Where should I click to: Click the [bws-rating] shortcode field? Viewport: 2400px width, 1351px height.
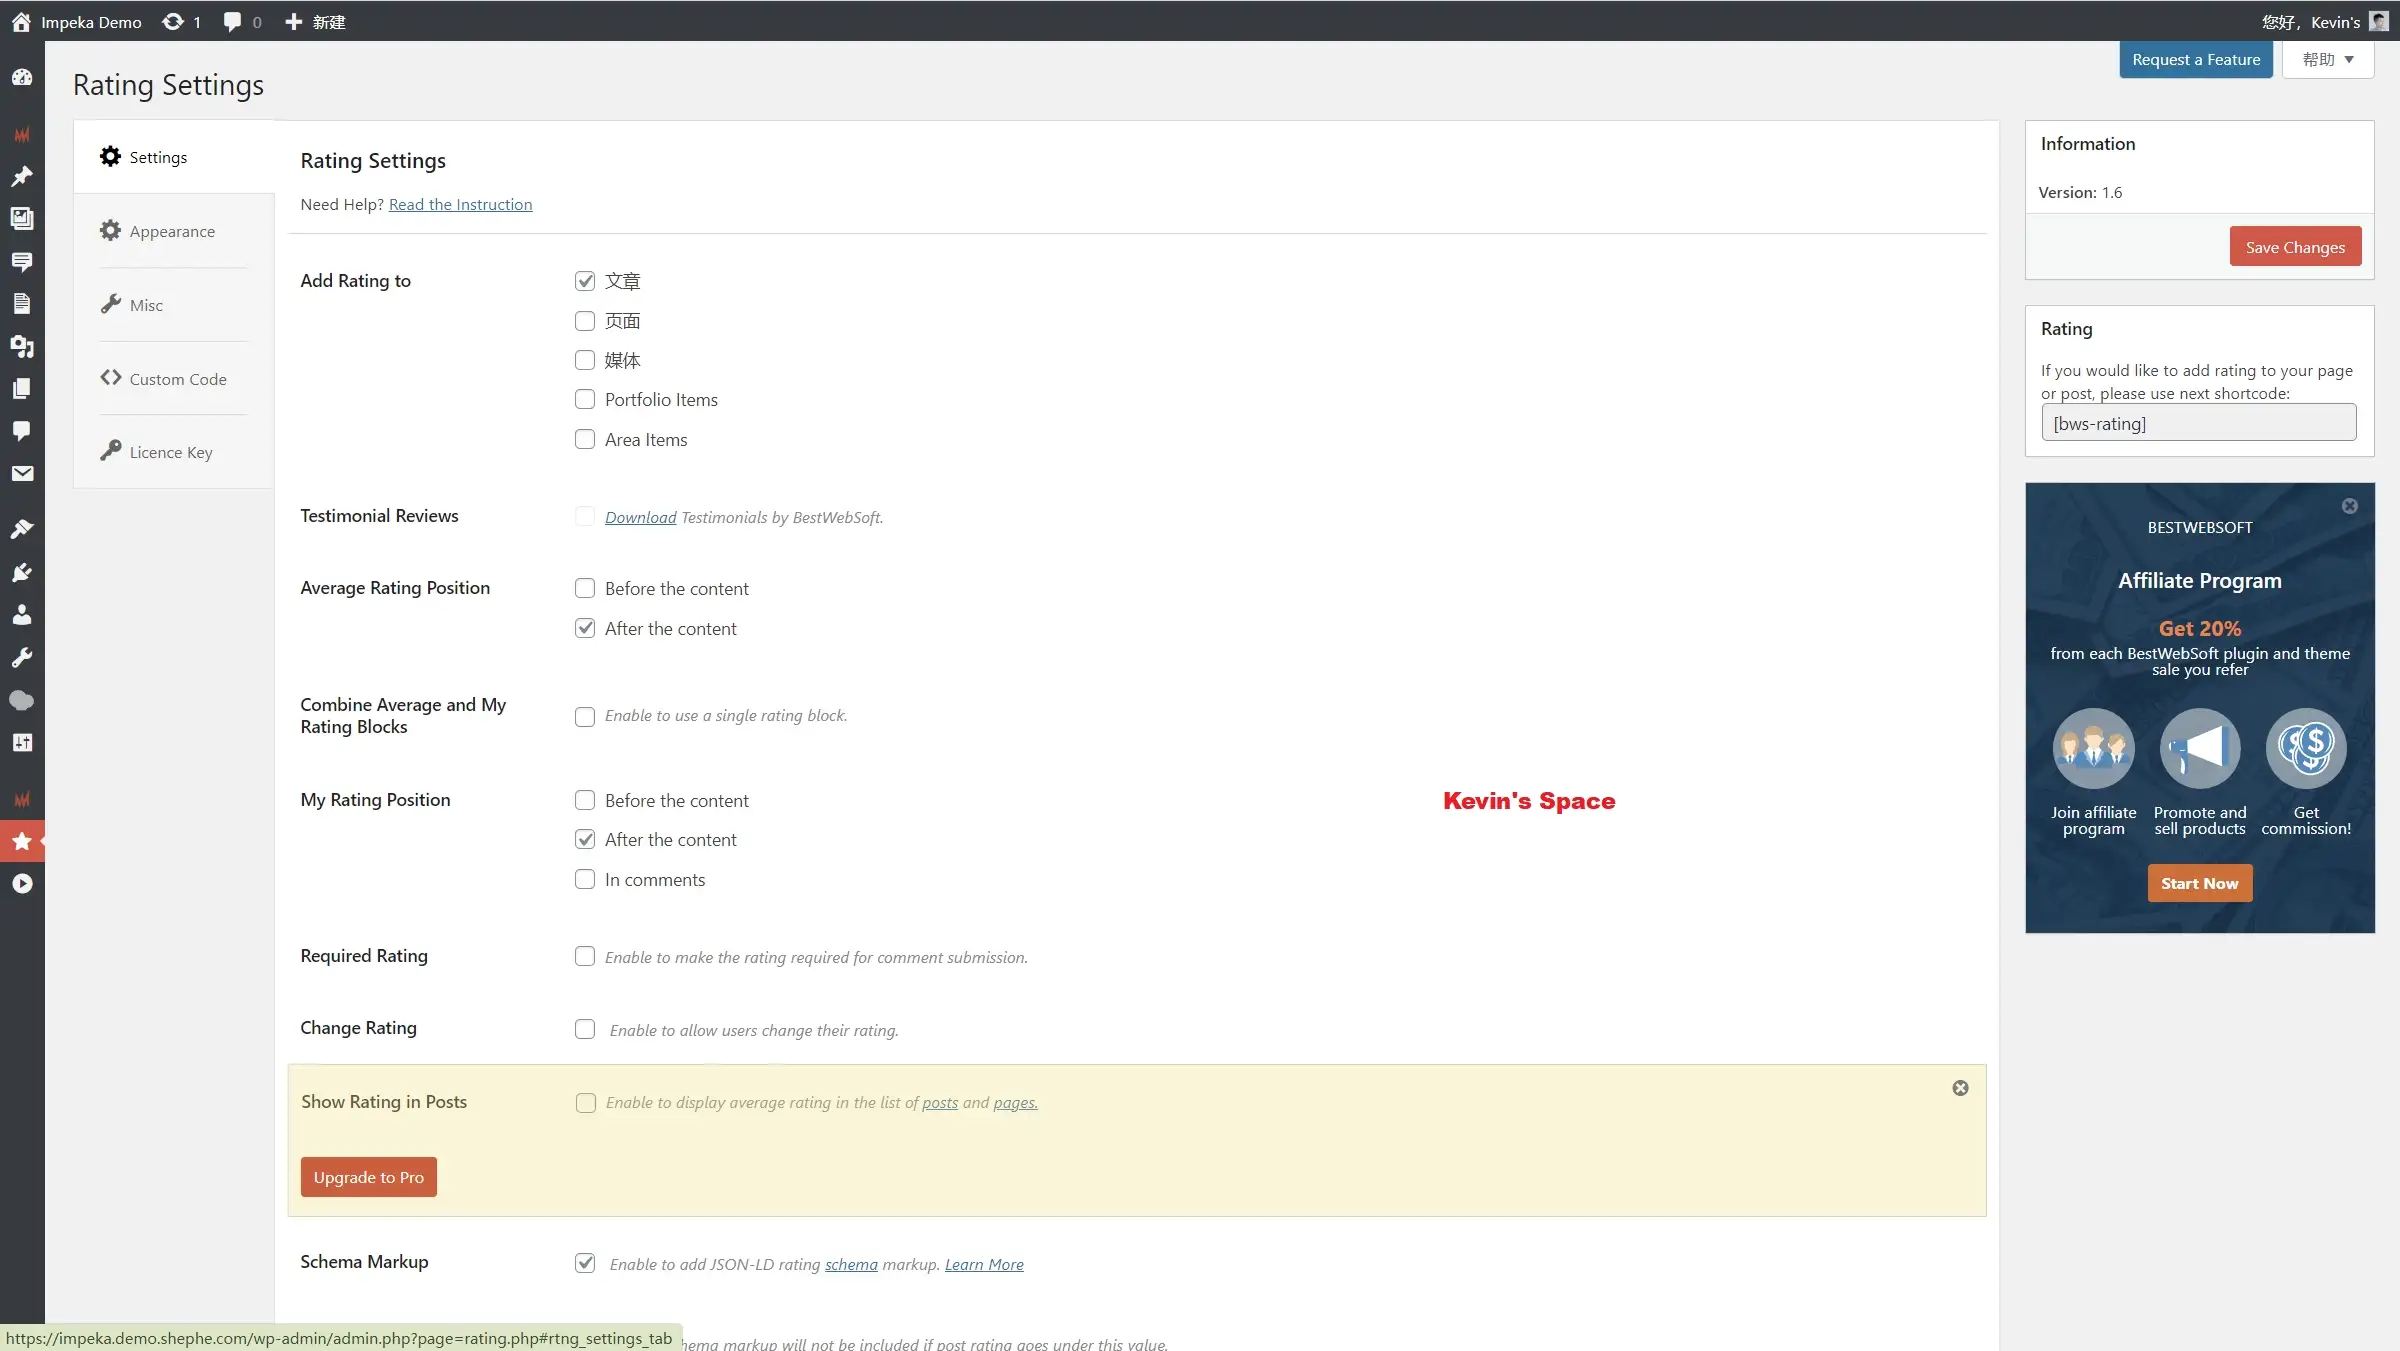point(2198,423)
